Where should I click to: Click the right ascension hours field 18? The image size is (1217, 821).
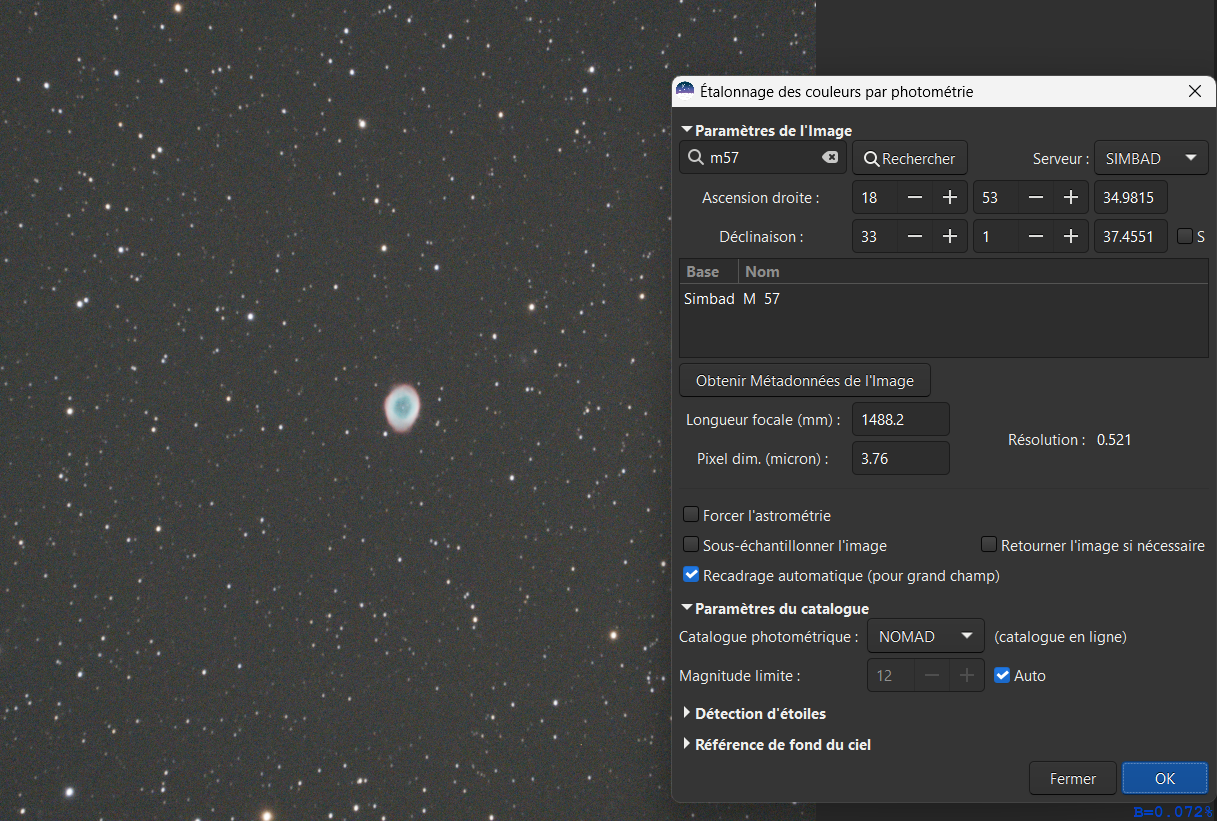coord(875,197)
